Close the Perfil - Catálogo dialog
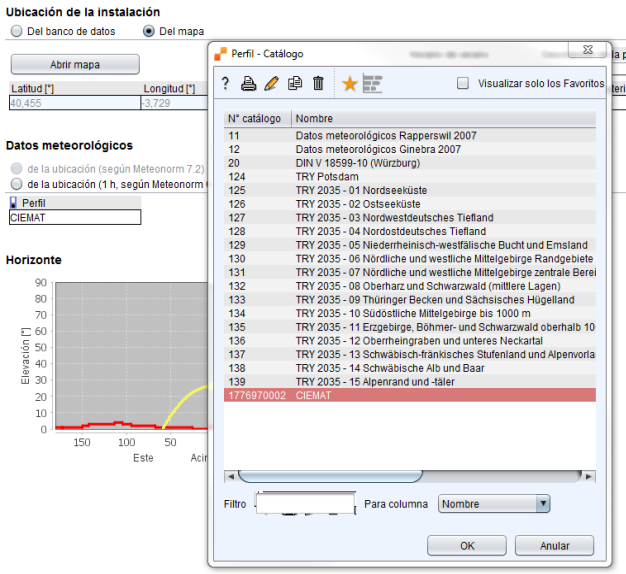Image resolution: width=626 pixels, height=574 pixels. (585, 53)
